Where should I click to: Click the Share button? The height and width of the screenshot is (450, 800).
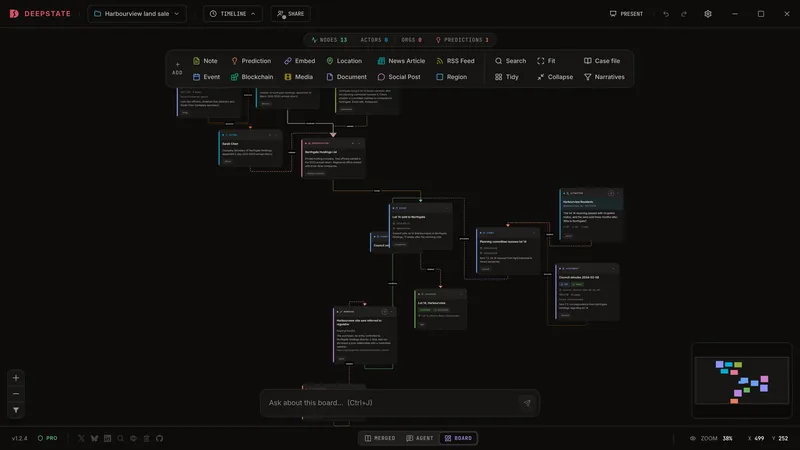tap(290, 14)
